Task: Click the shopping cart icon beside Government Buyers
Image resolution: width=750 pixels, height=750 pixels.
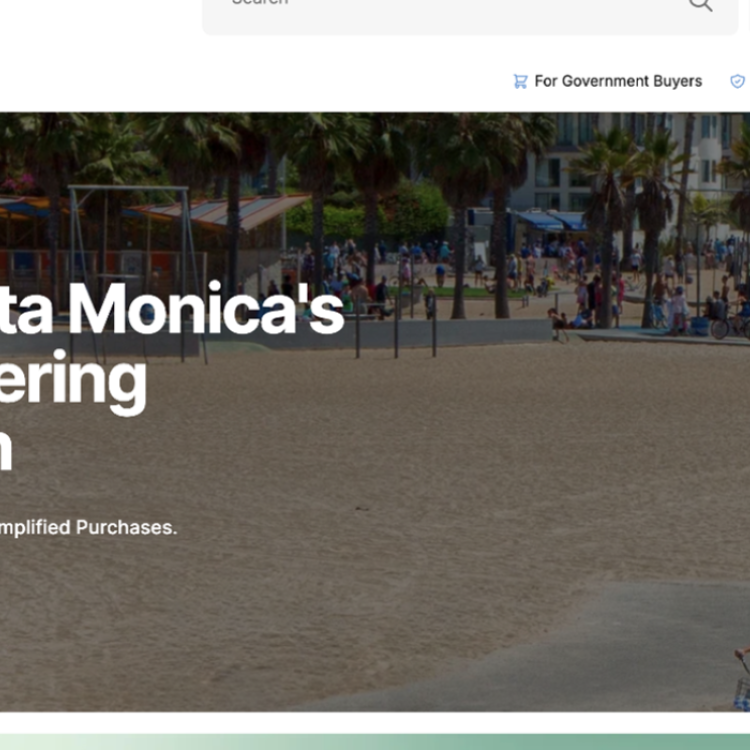Action: coord(520,81)
